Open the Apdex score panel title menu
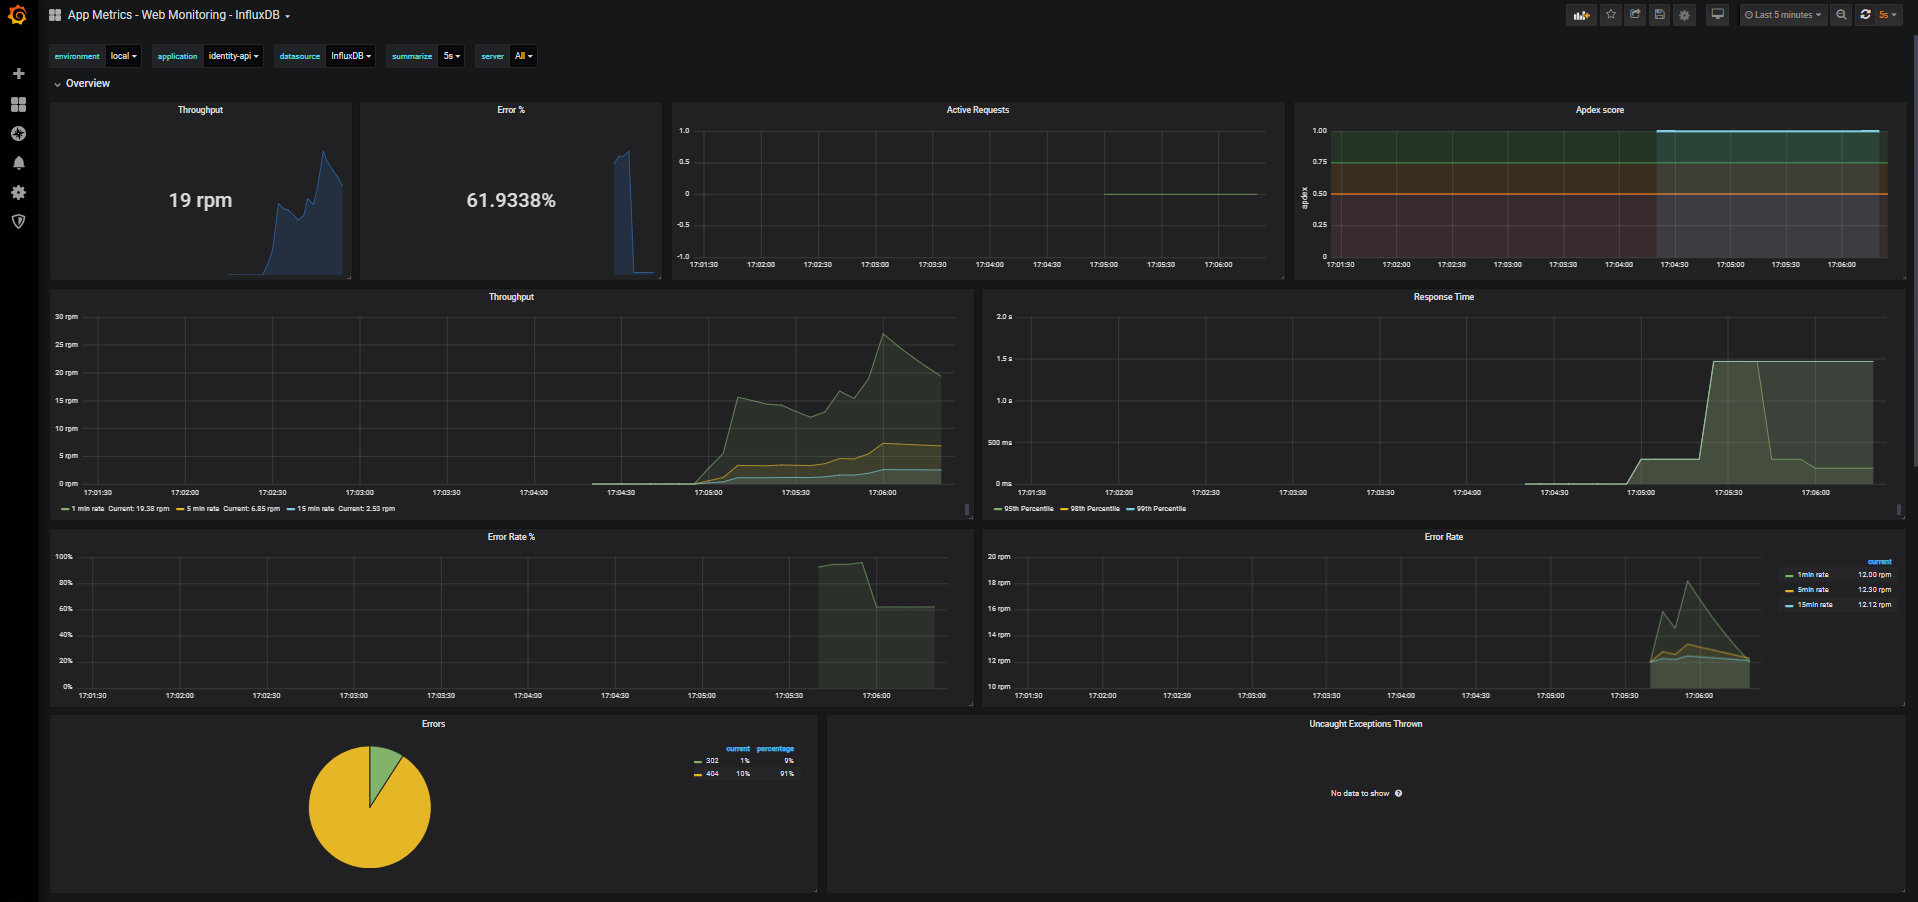Viewport: 1918px width, 902px height. point(1600,110)
